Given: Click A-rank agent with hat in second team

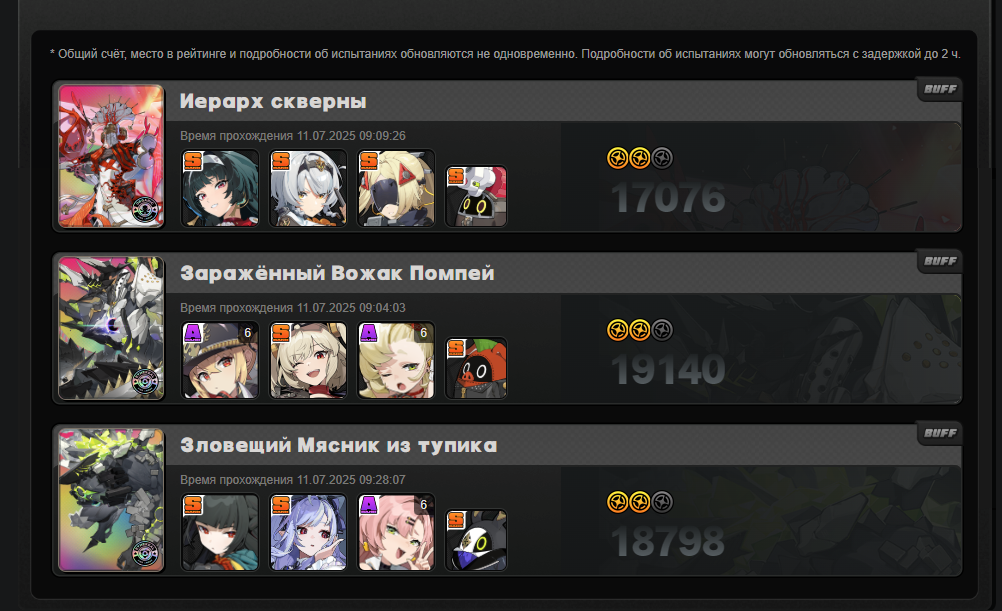Looking at the screenshot, I should [x=220, y=360].
